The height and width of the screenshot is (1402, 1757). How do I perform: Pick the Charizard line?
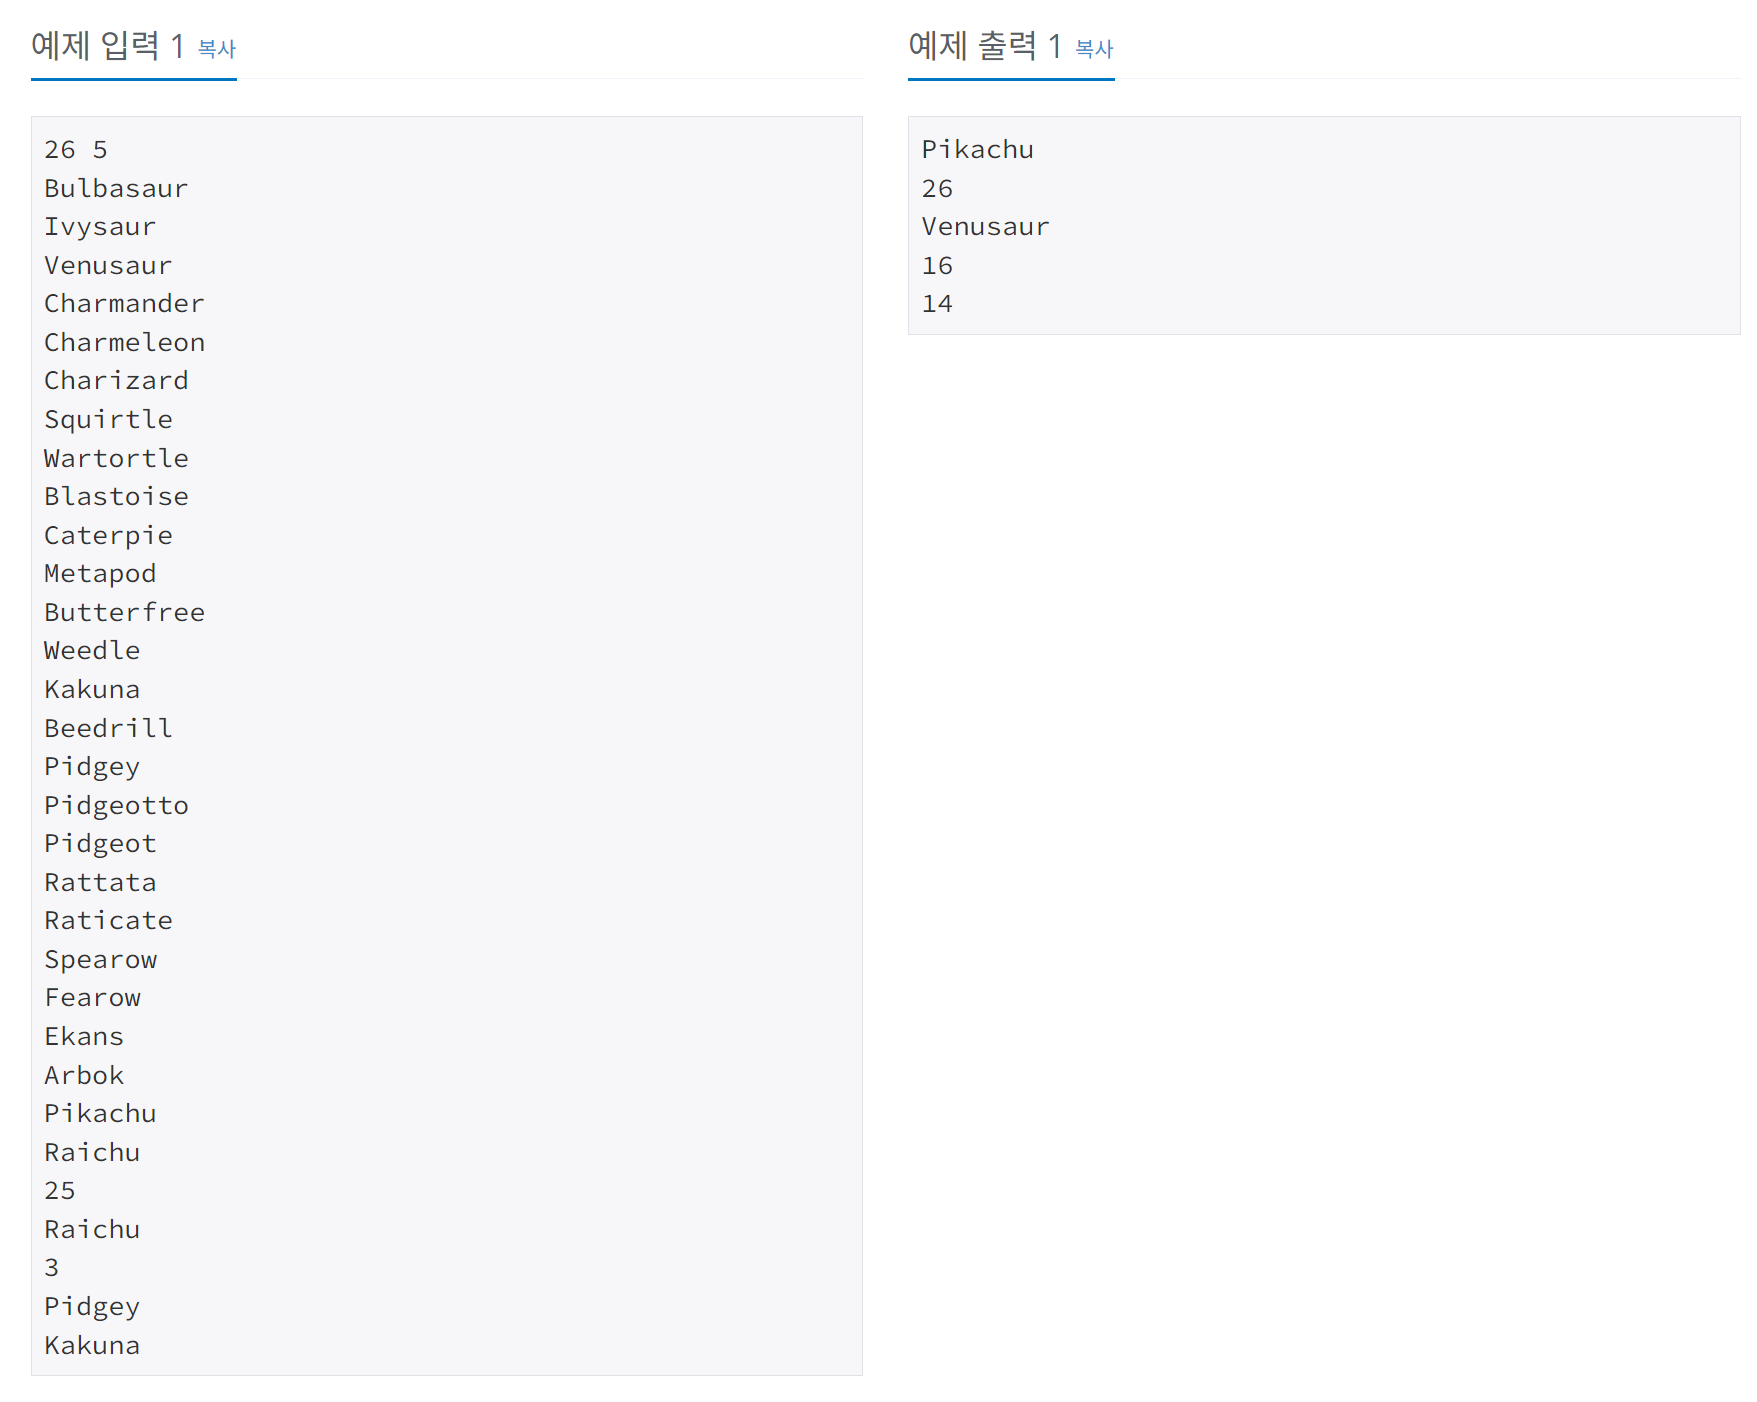(116, 381)
